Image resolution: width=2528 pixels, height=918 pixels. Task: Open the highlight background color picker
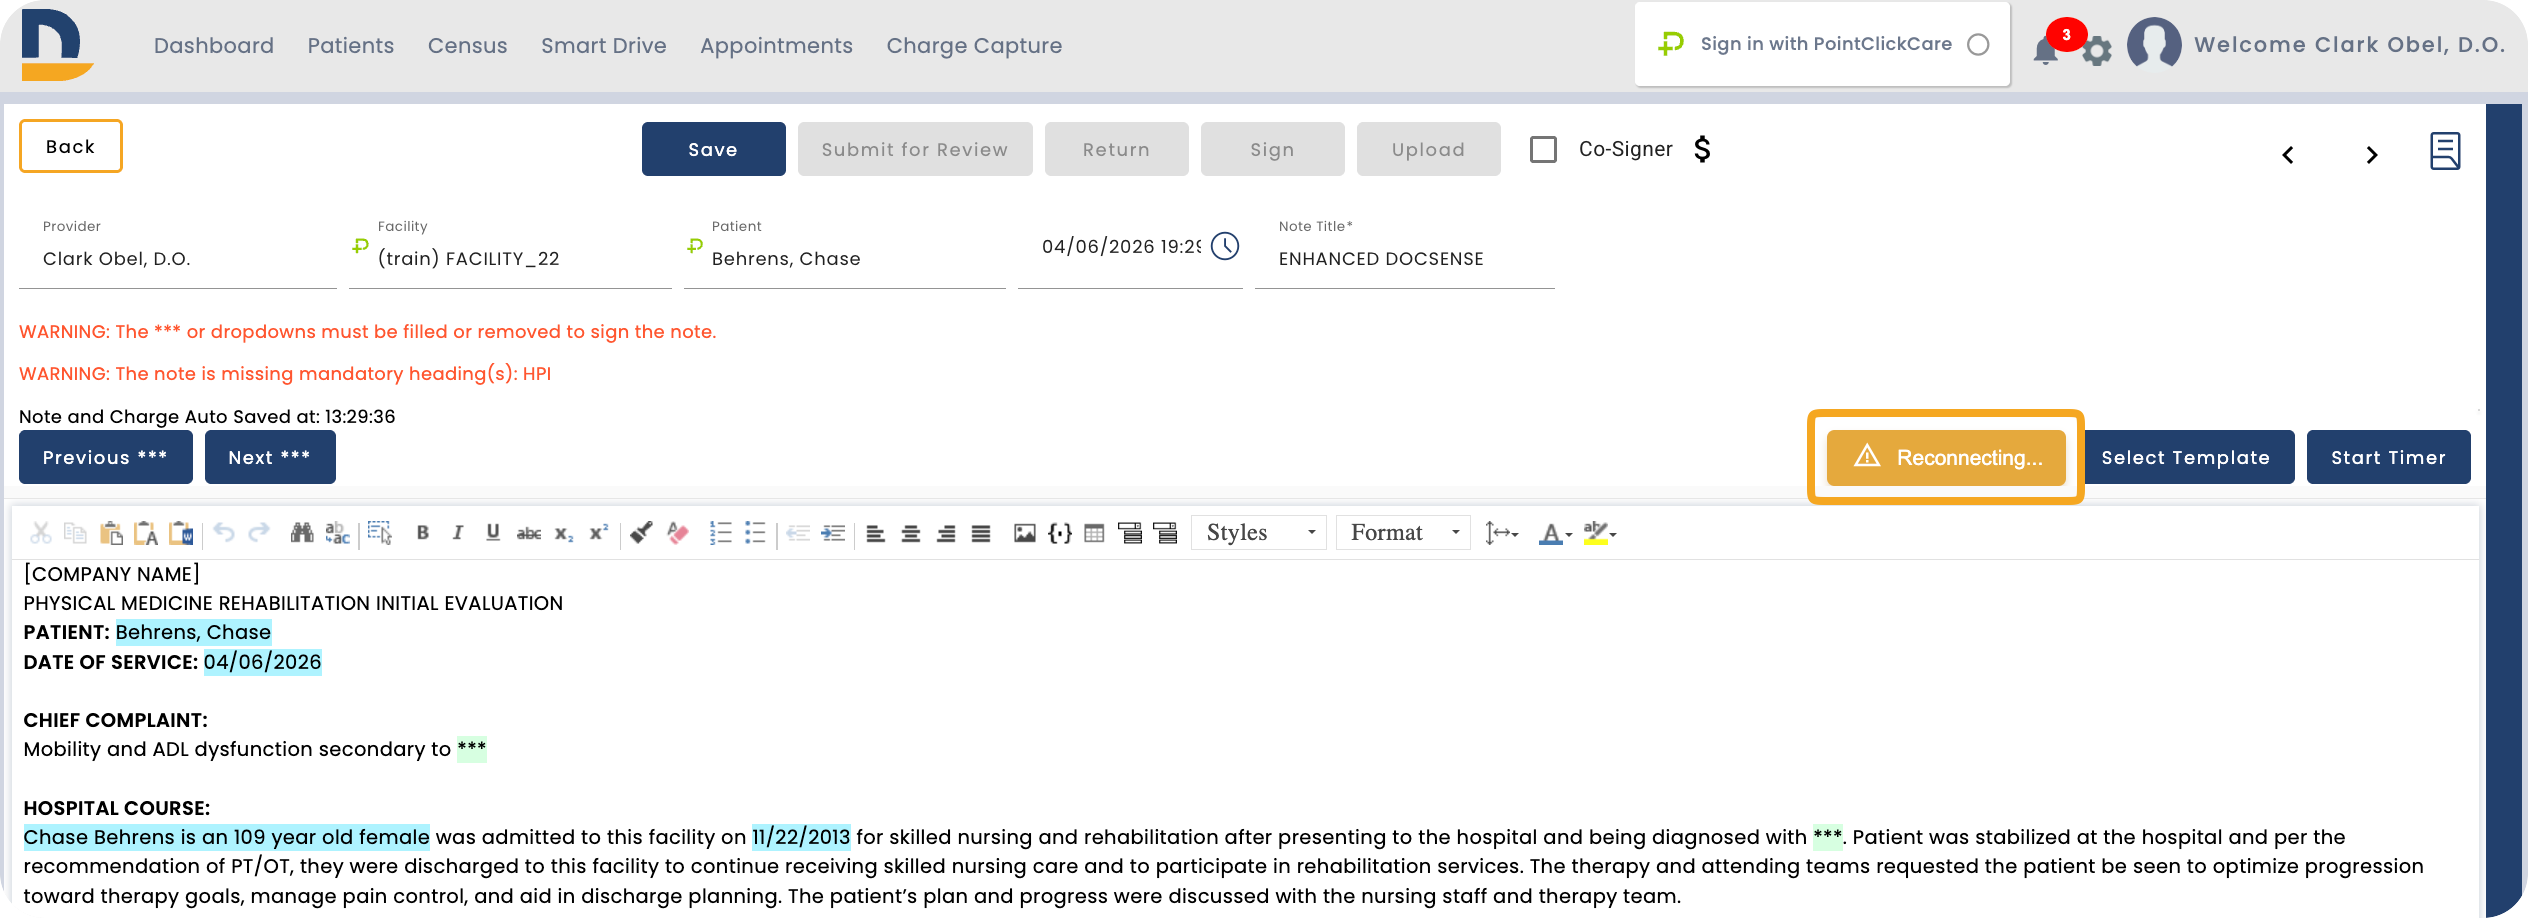(x=1600, y=533)
